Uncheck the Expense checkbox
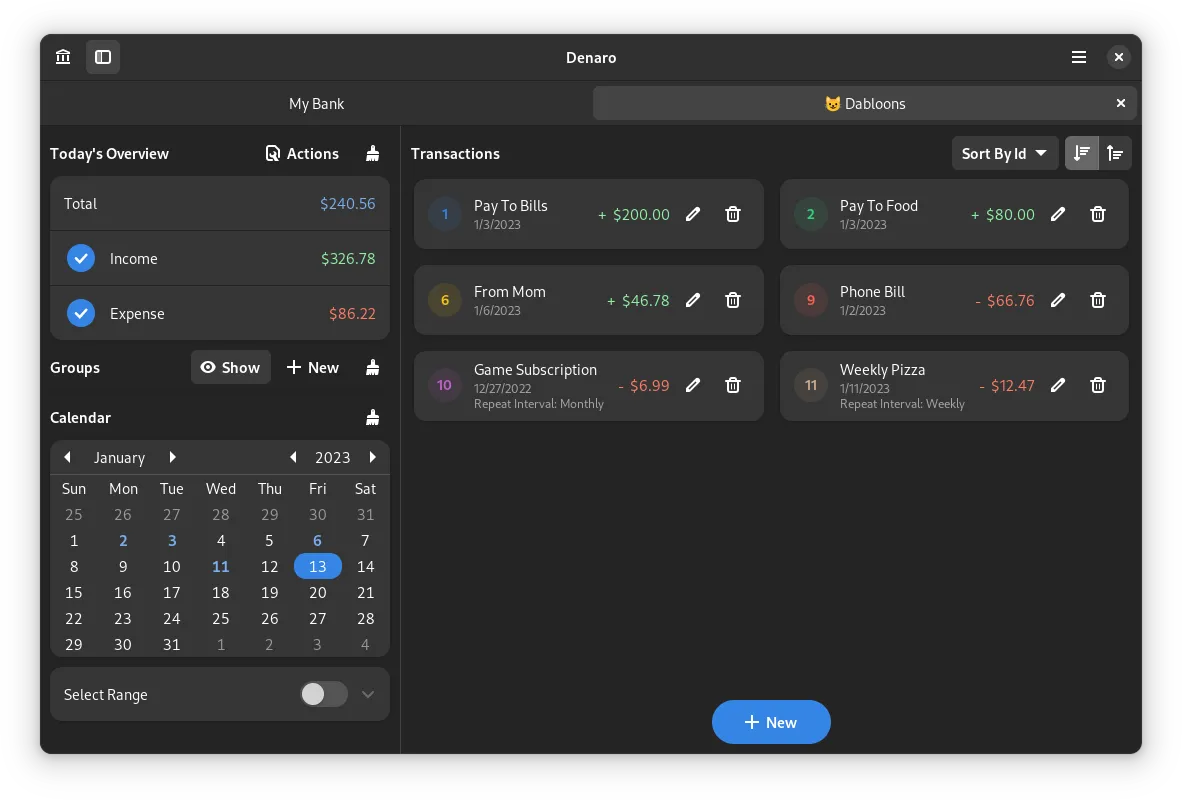The width and height of the screenshot is (1182, 800). click(x=81, y=313)
